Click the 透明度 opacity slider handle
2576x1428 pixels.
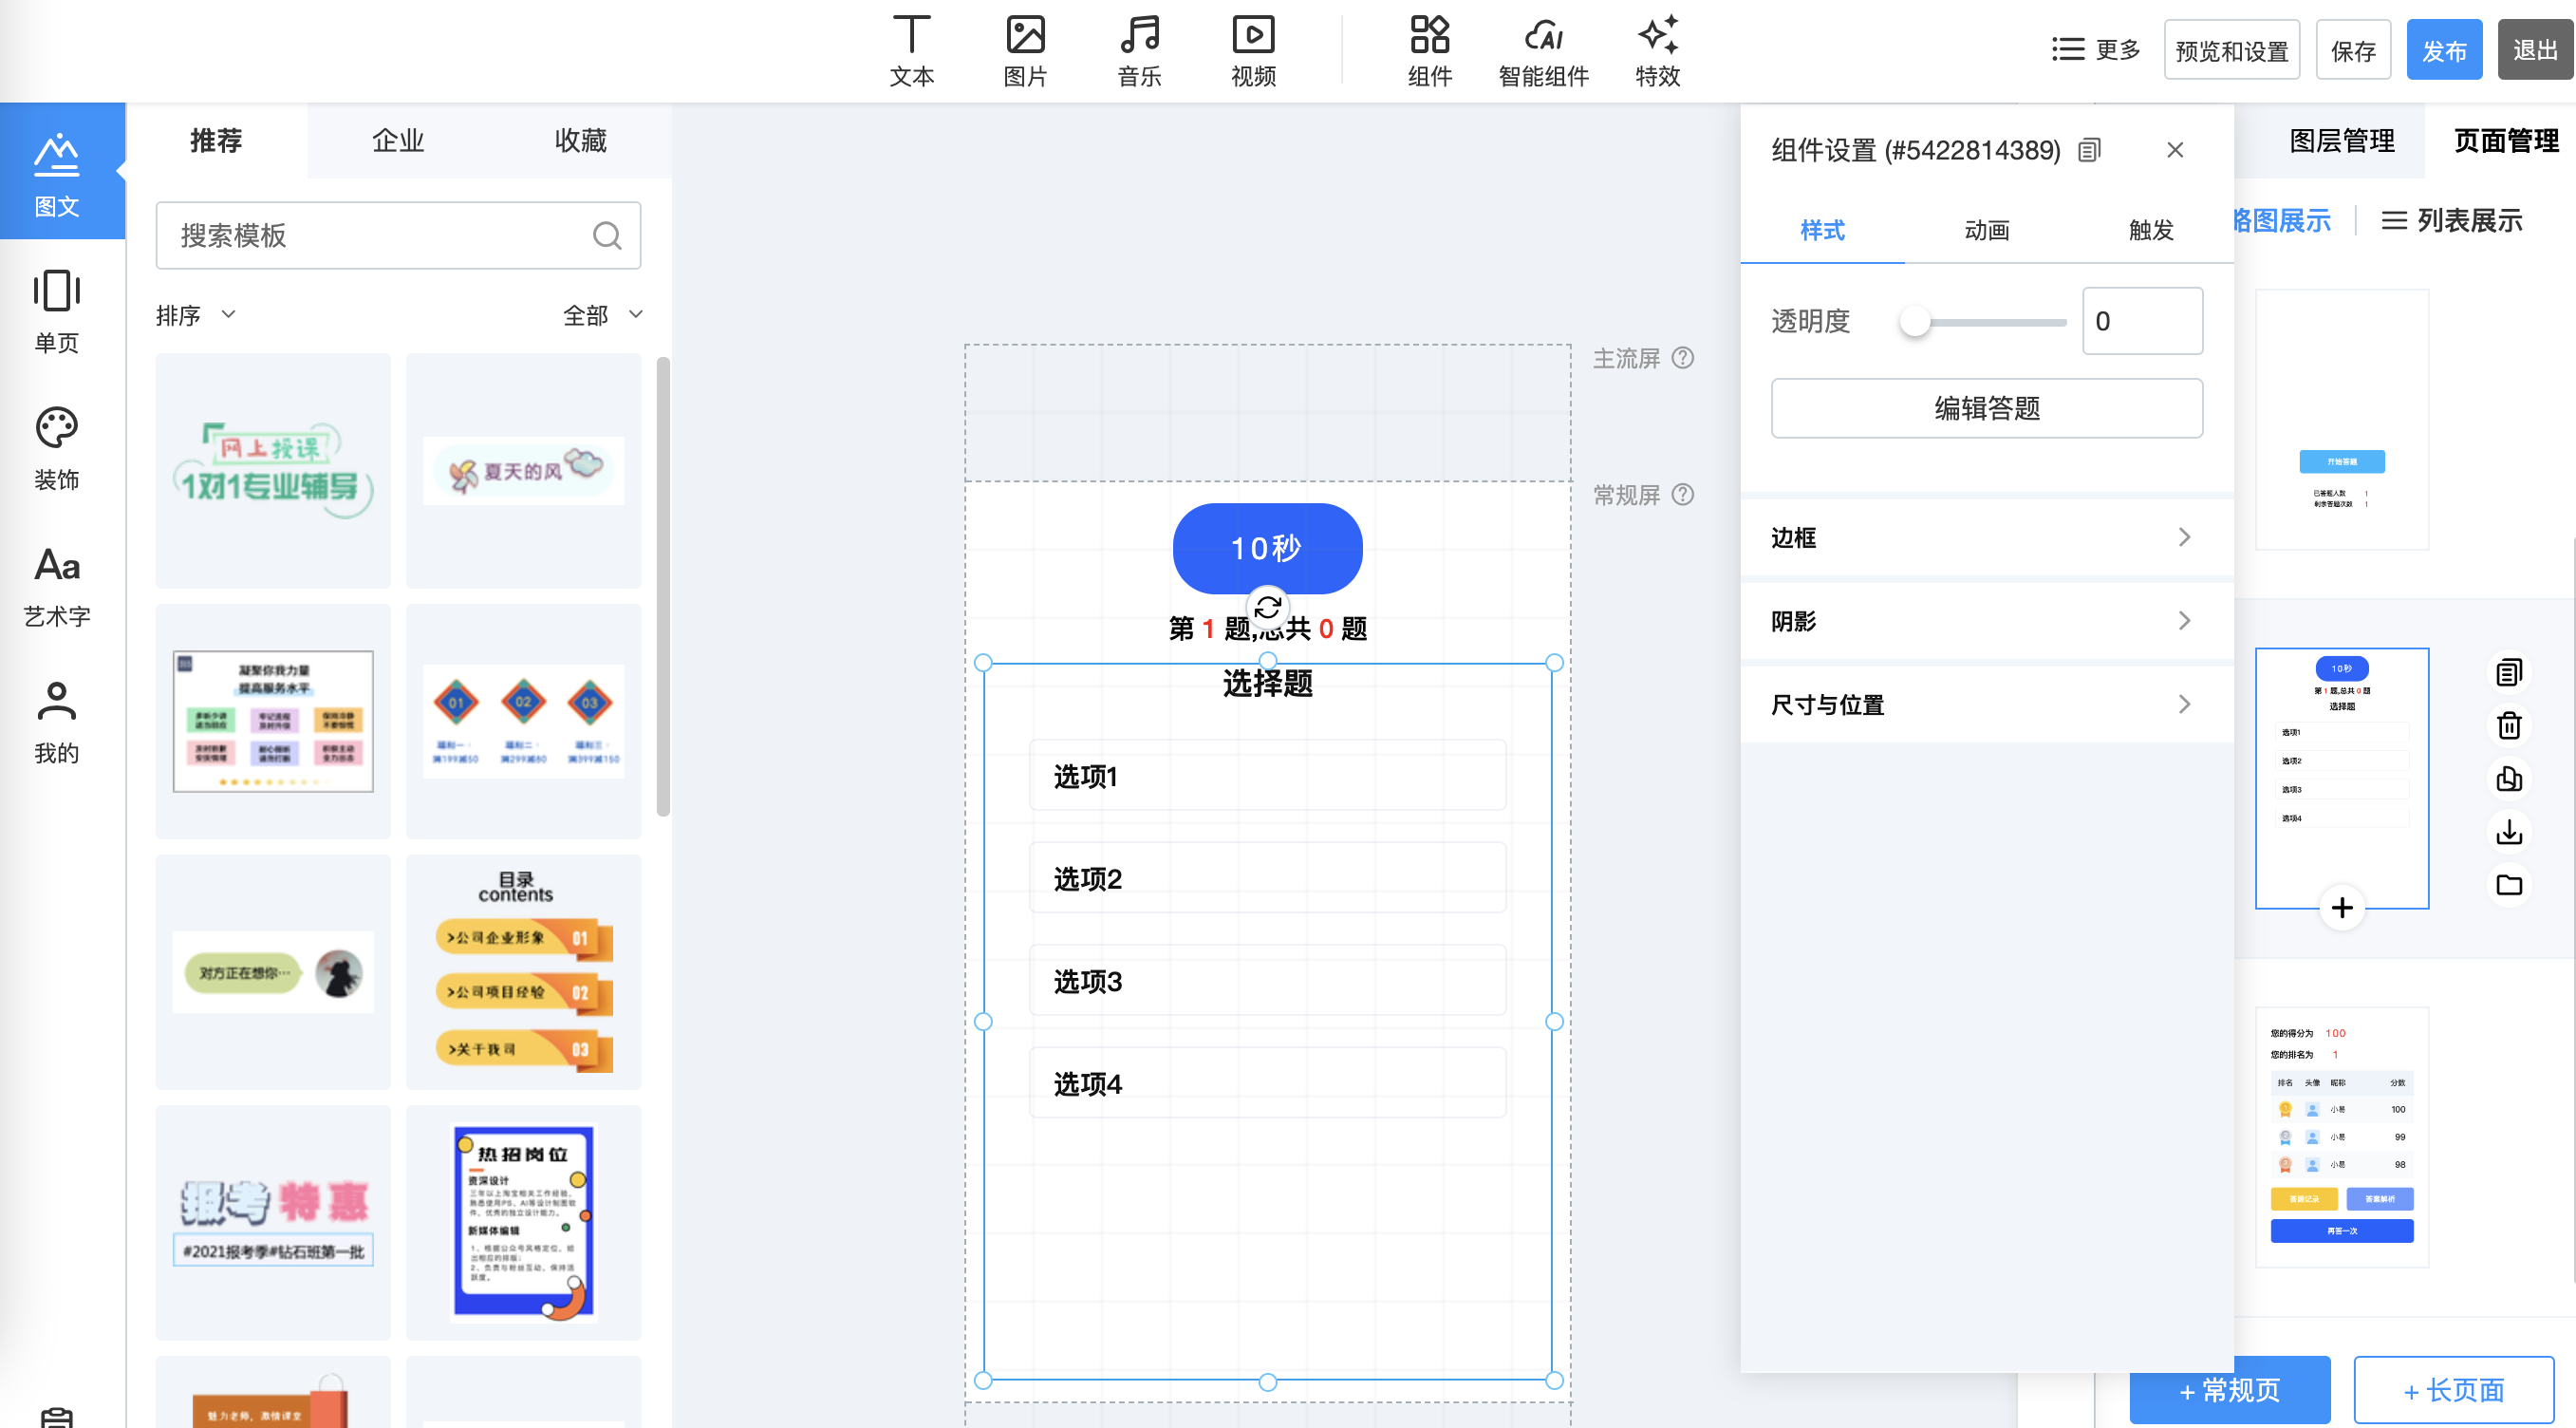pos(1915,322)
